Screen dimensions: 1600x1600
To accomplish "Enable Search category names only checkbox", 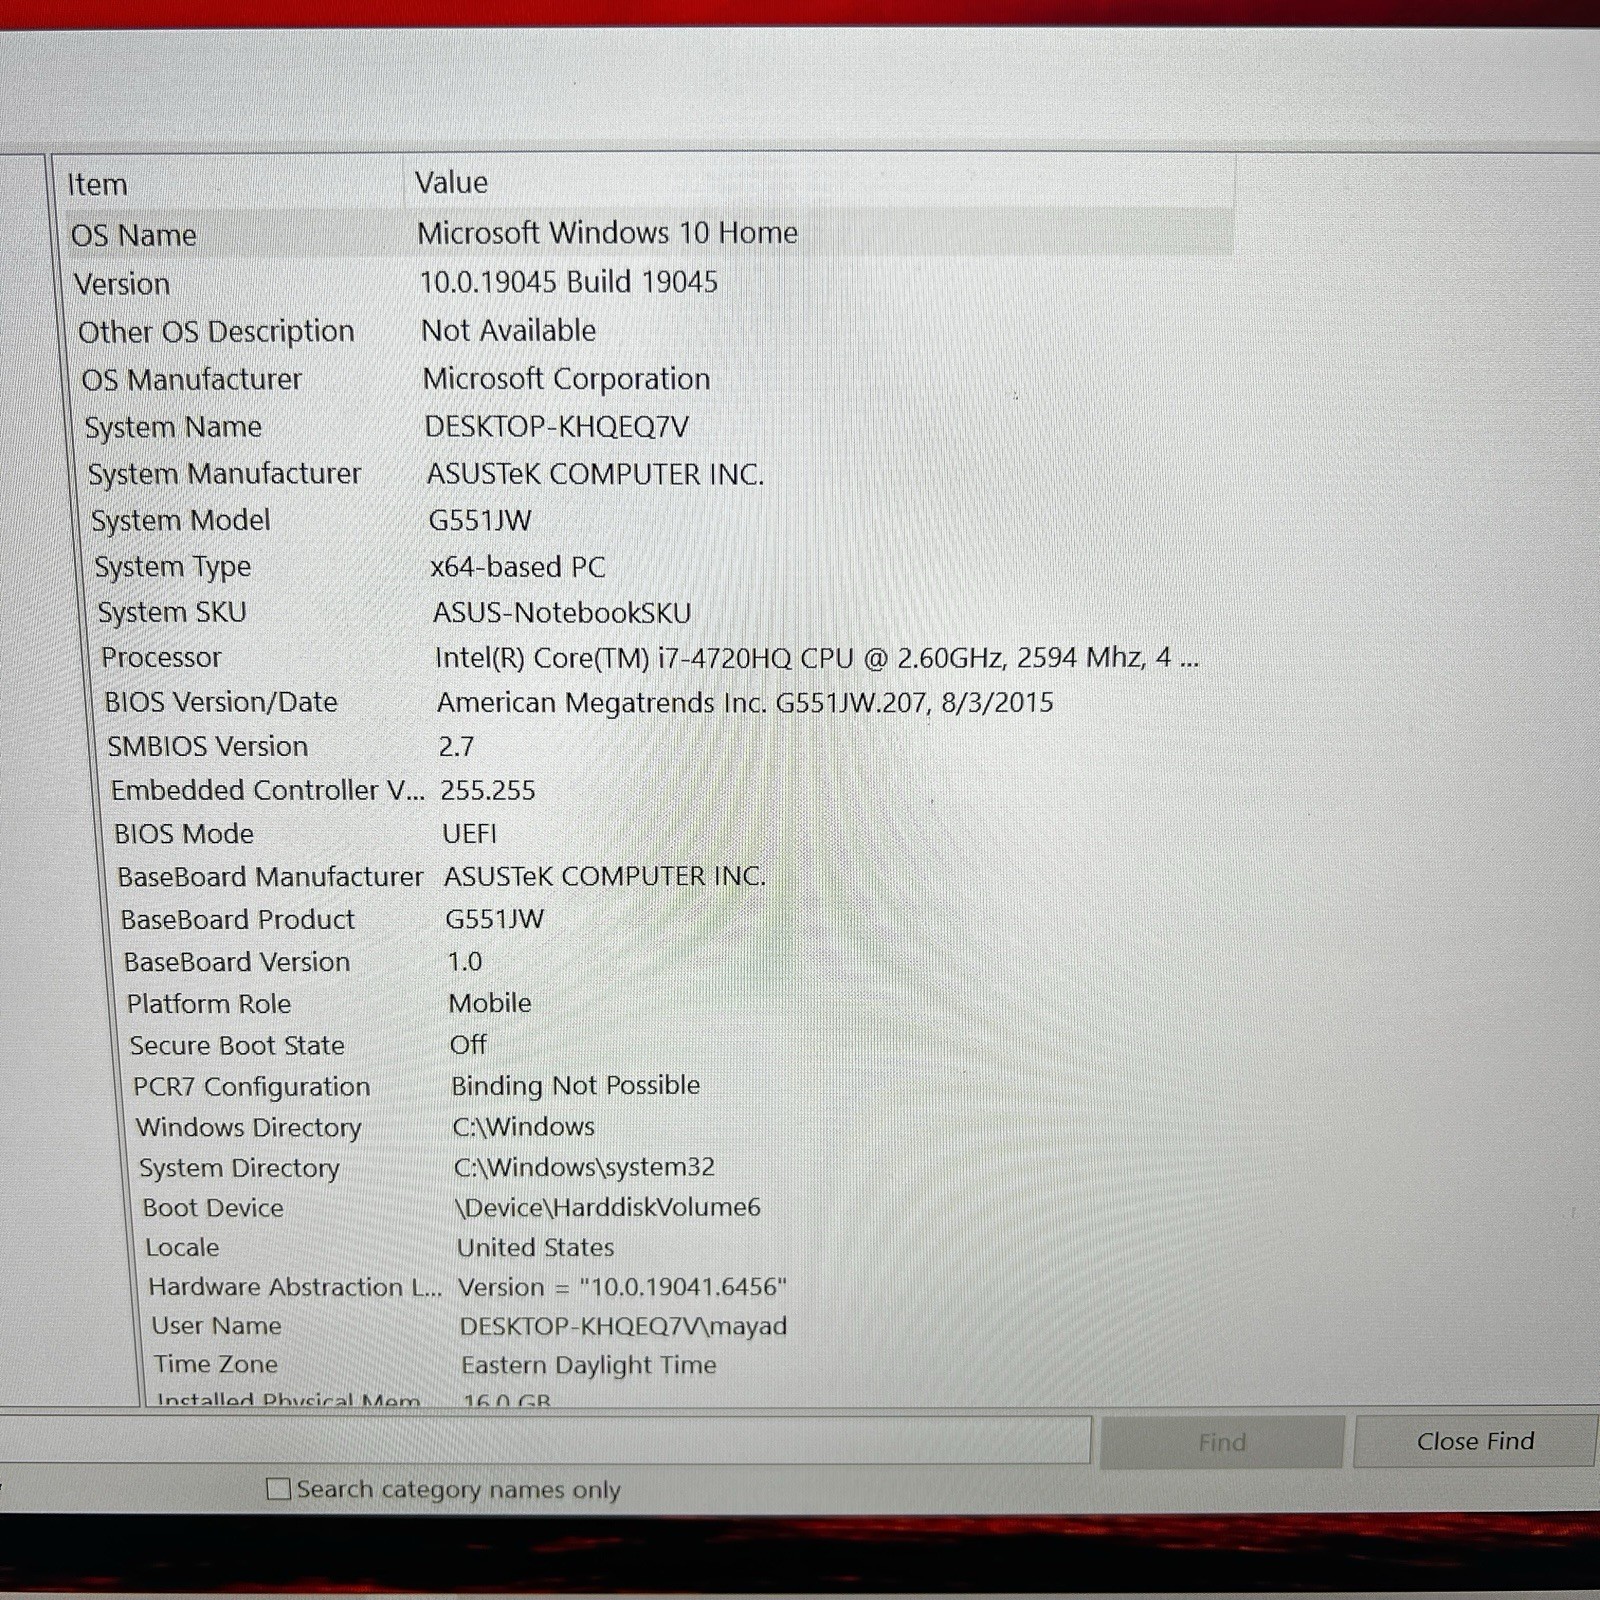I will click(x=279, y=1489).
